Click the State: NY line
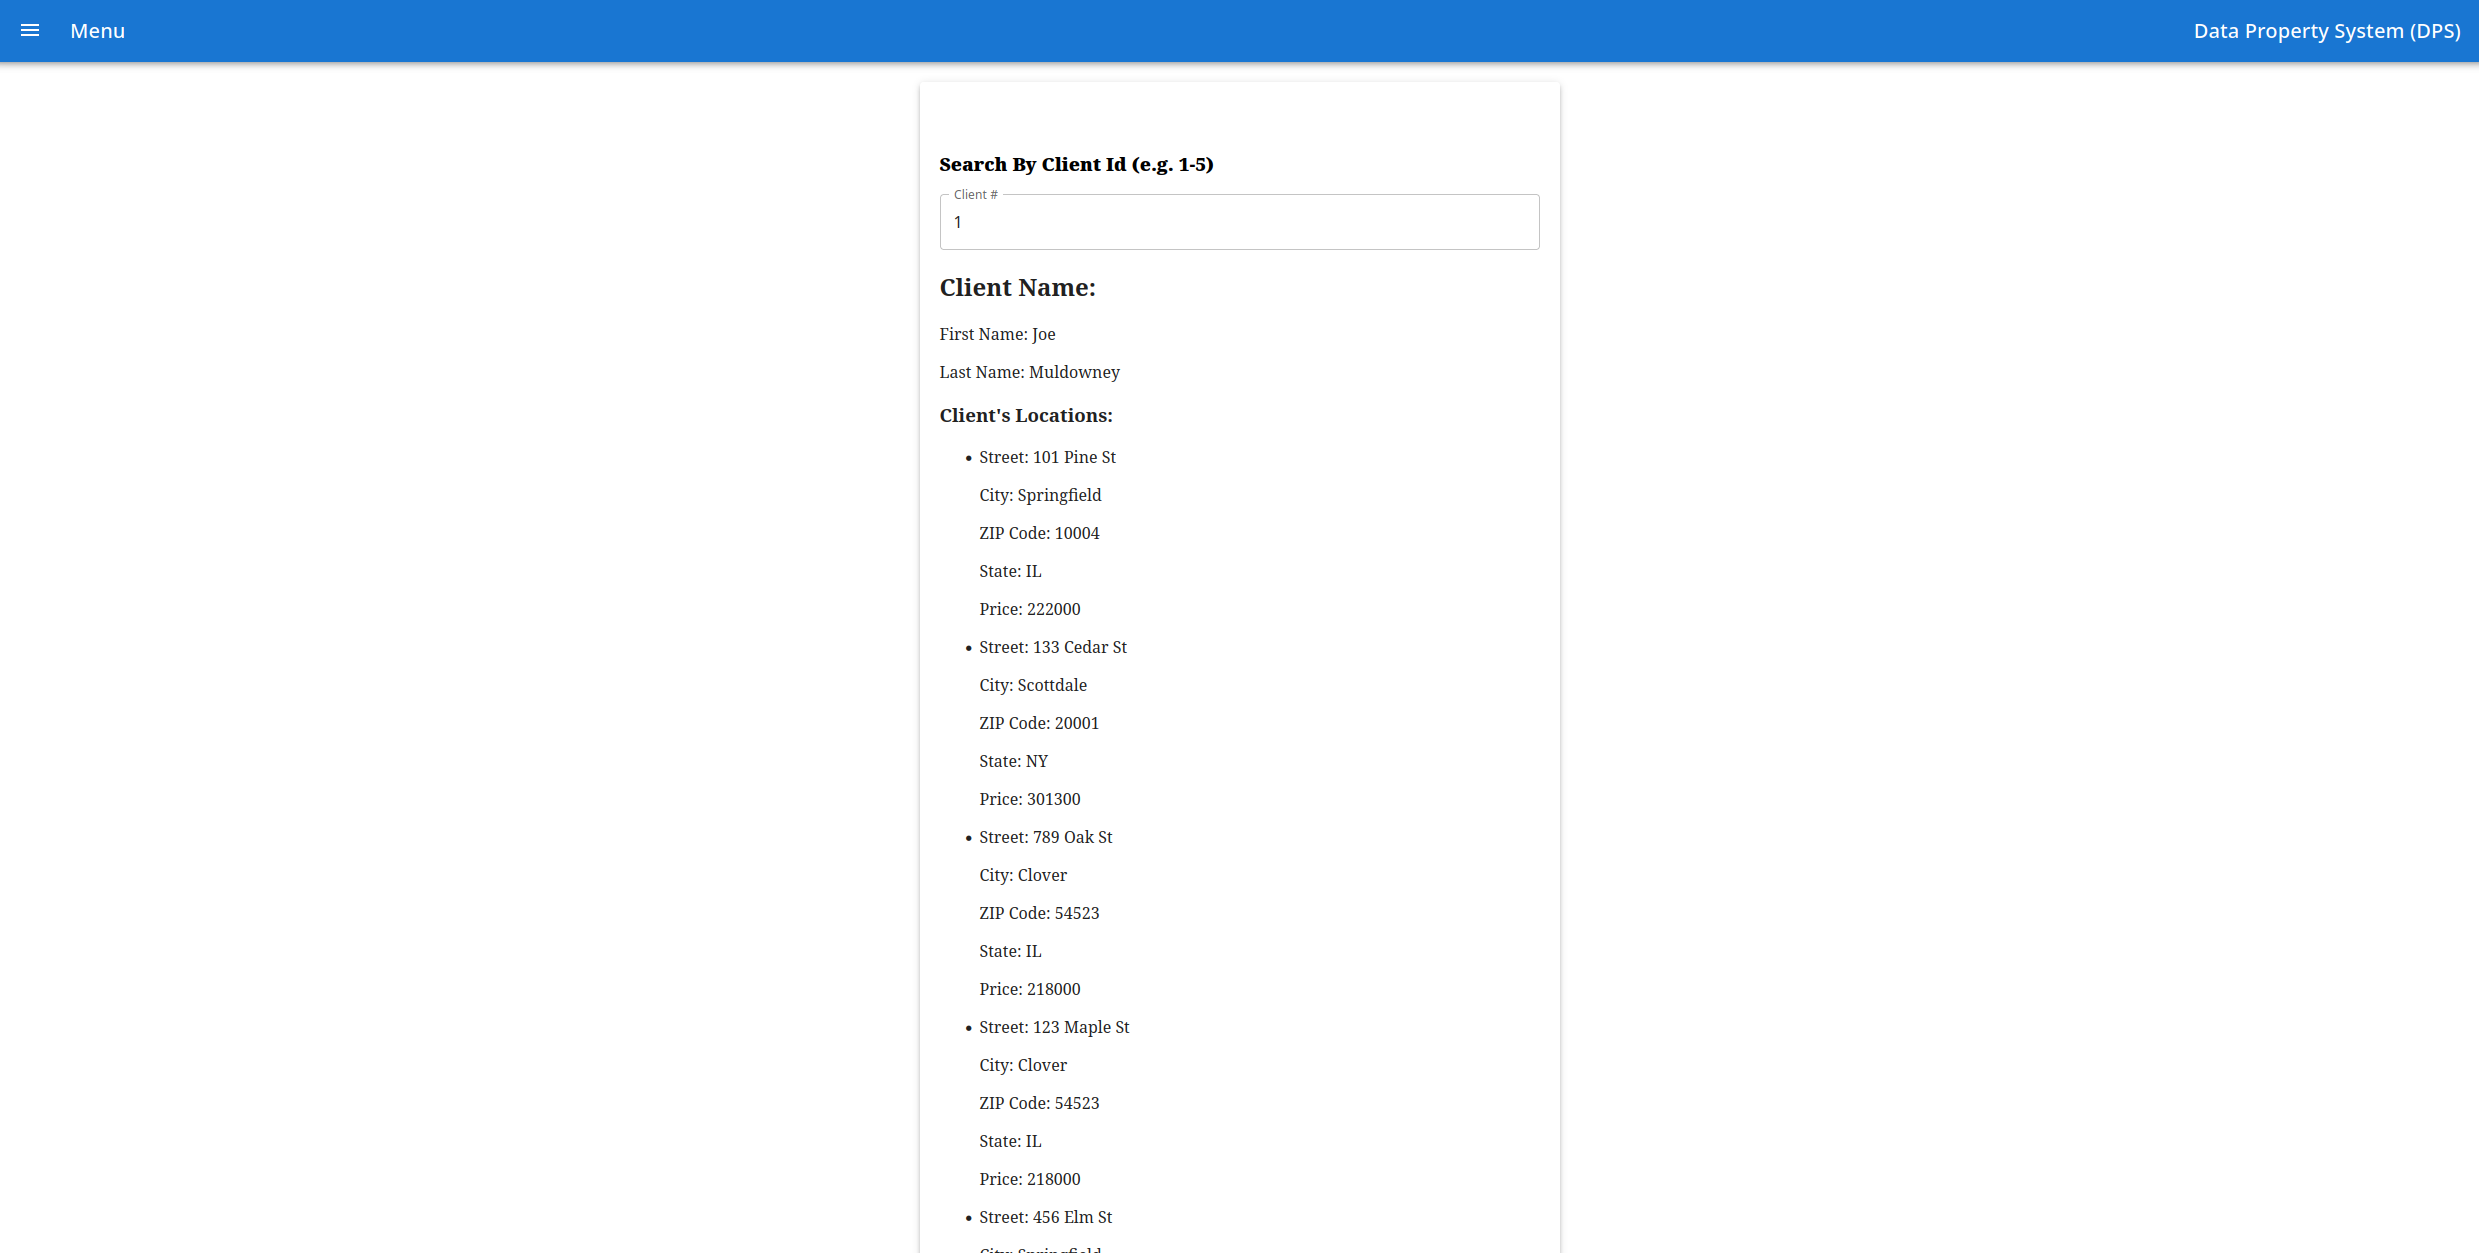This screenshot has height=1253, width=2479. click(1013, 761)
